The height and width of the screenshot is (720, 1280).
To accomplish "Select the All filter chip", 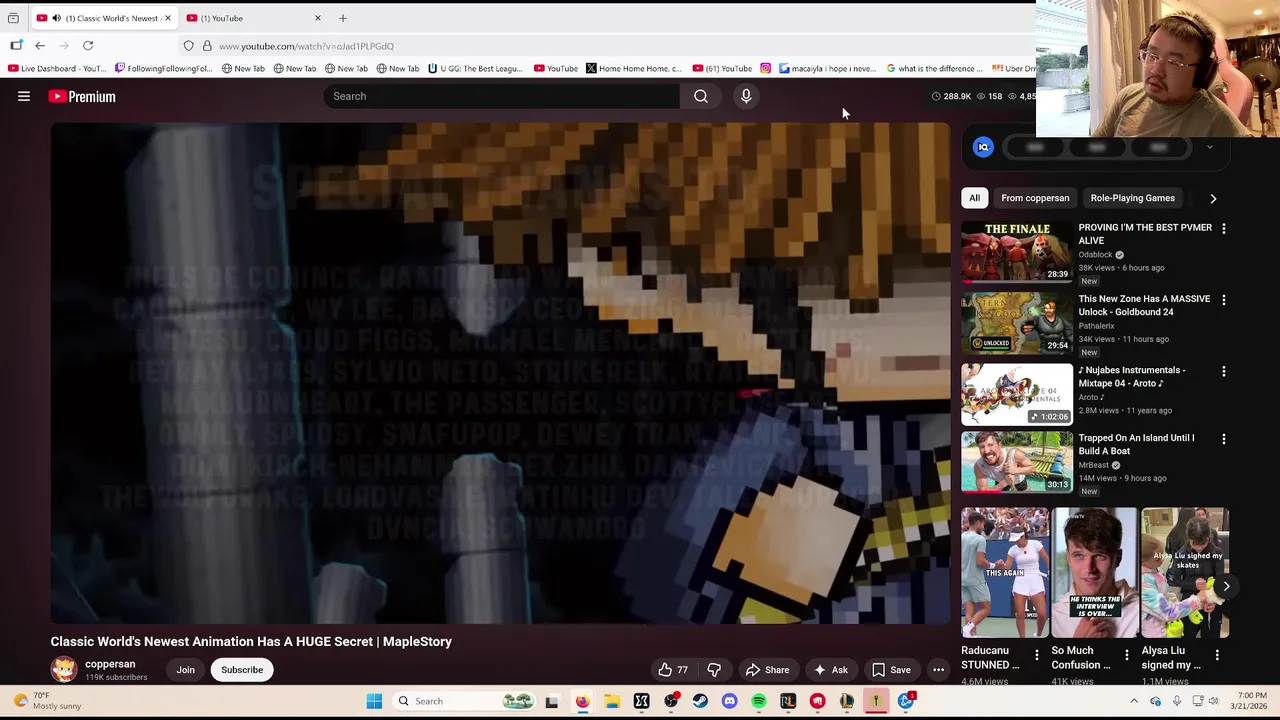I will tap(974, 198).
